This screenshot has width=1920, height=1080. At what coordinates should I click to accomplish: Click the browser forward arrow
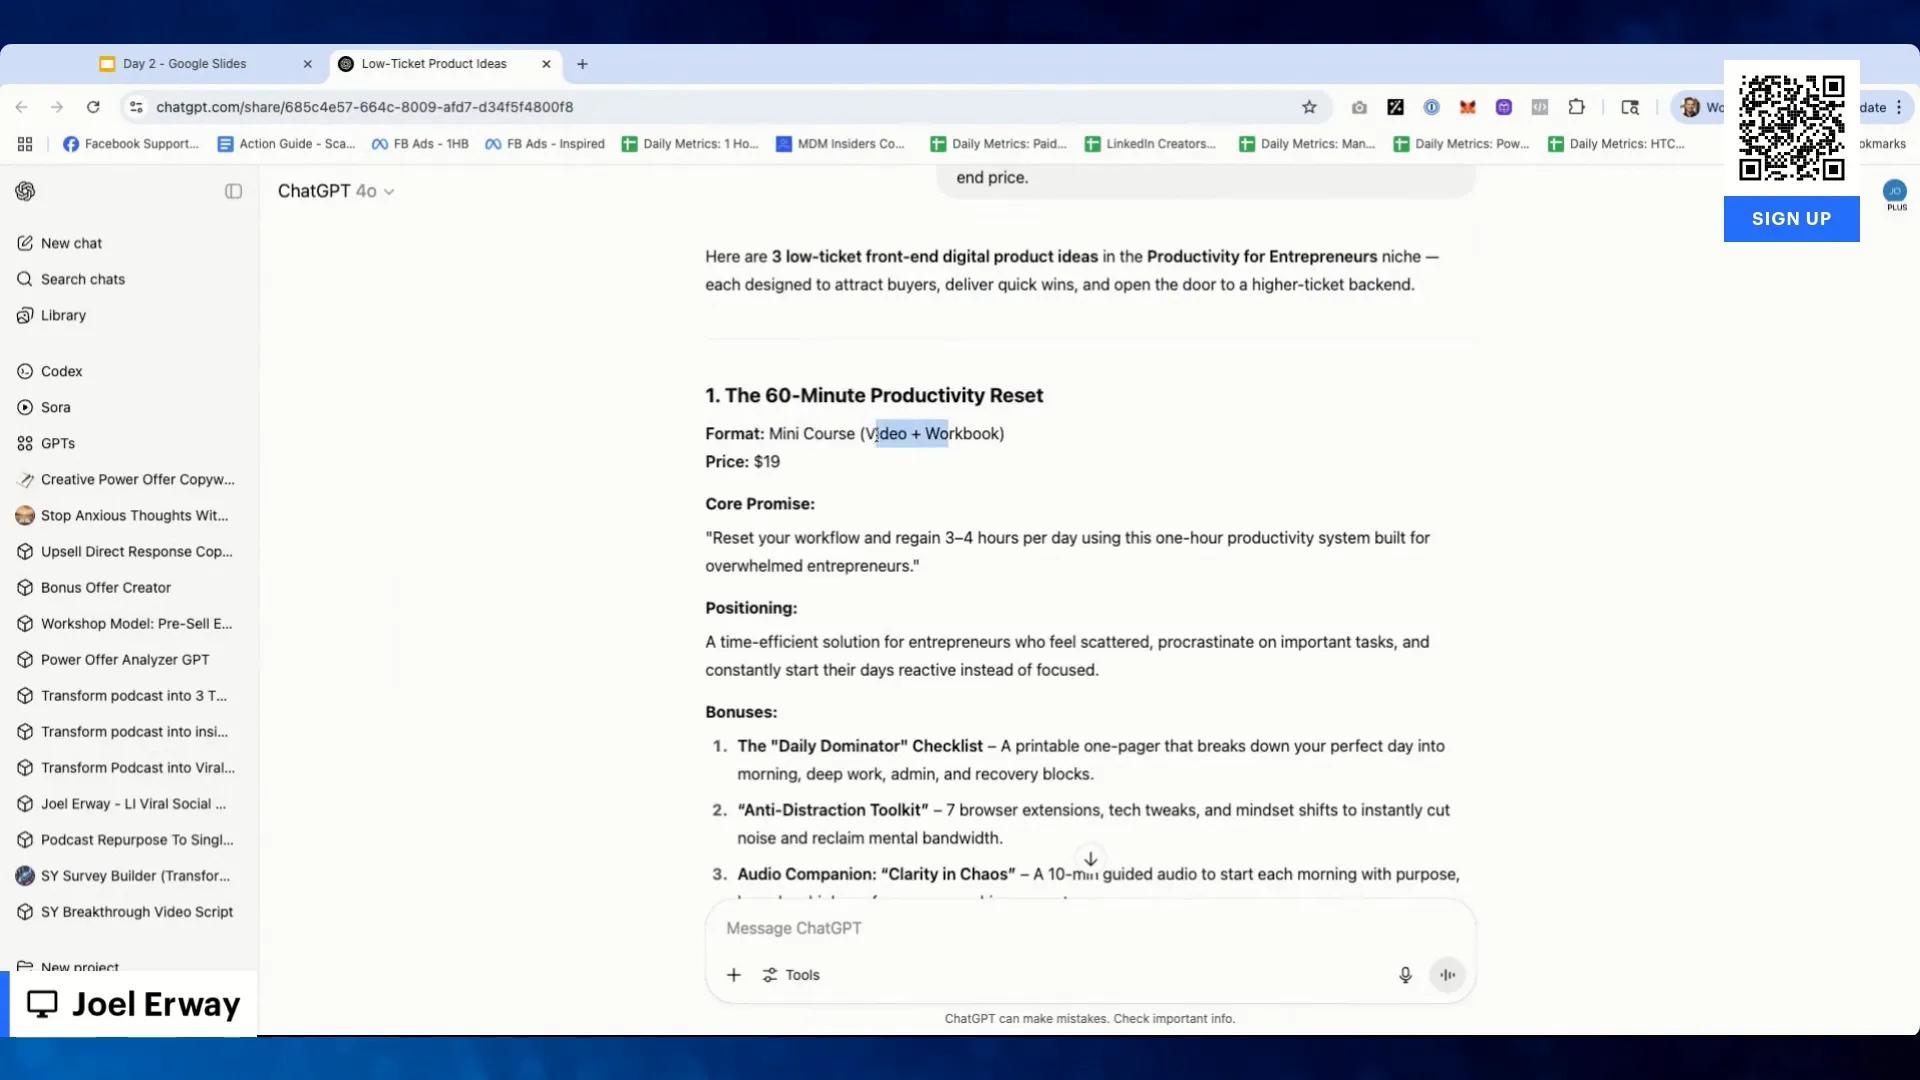[x=57, y=107]
